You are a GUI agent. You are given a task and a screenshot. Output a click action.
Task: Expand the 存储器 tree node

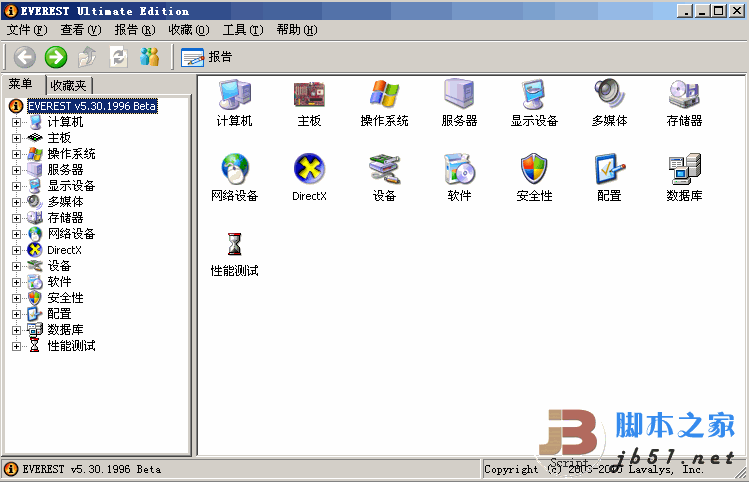[x=16, y=218]
